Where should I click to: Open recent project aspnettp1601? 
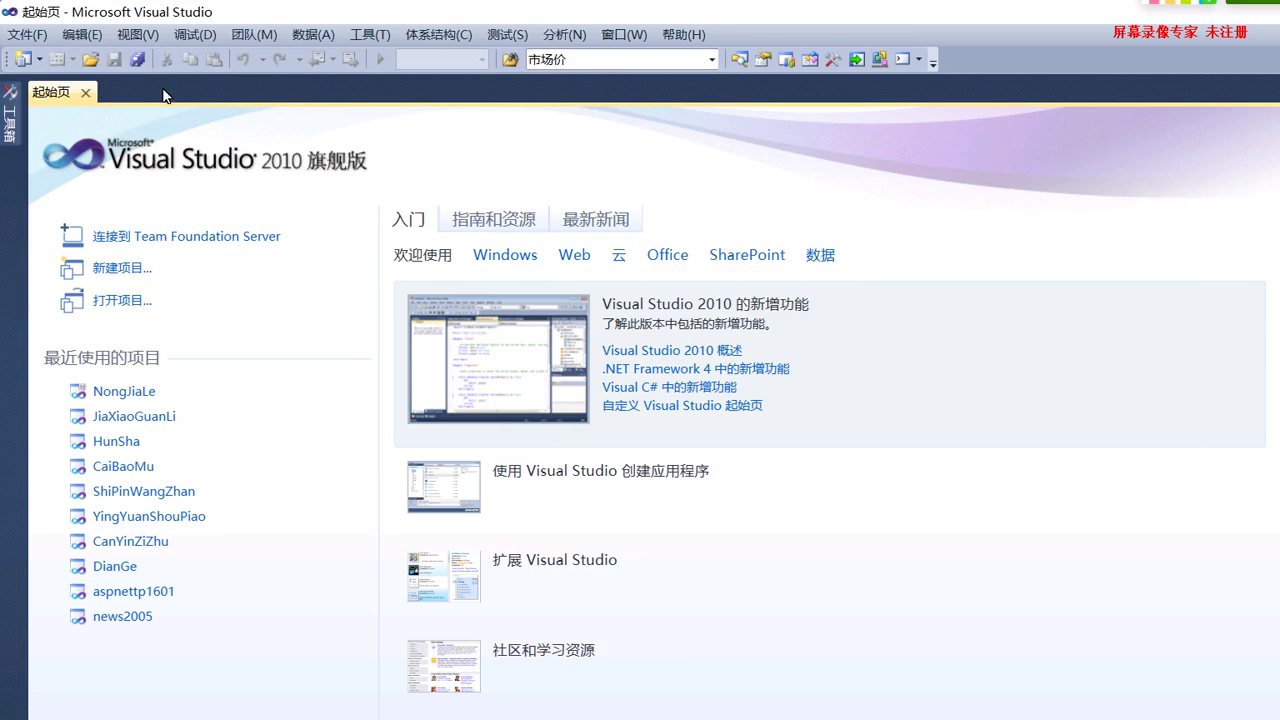pyautogui.click(x=133, y=591)
